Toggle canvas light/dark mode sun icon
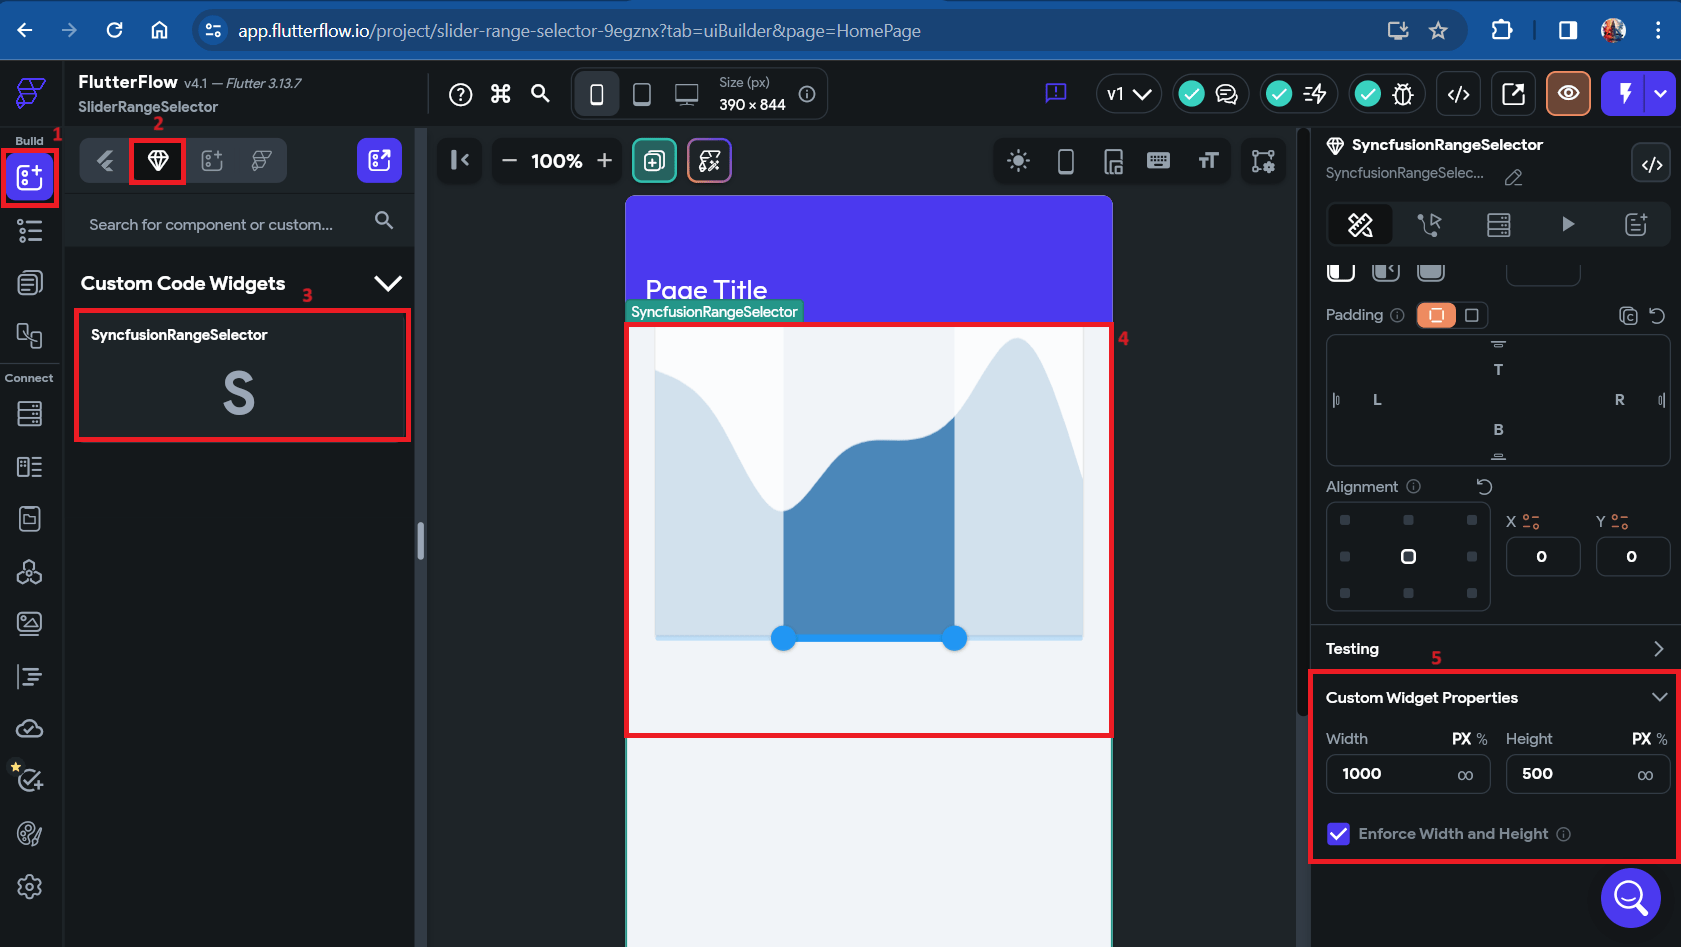Image resolution: width=1681 pixels, height=947 pixels. 1018,161
